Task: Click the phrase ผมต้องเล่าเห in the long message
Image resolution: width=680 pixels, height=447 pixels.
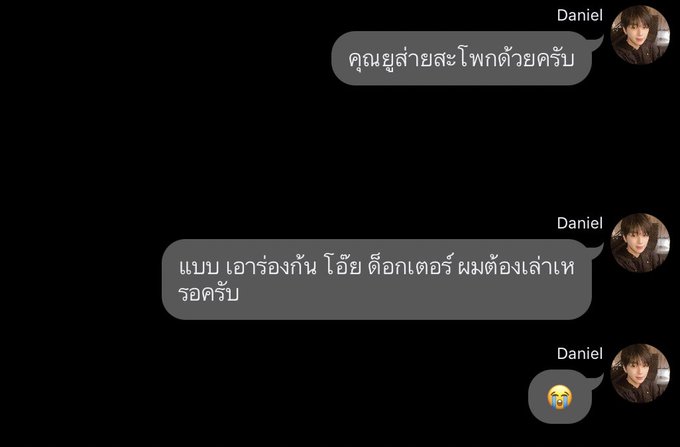Action: (x=517, y=267)
